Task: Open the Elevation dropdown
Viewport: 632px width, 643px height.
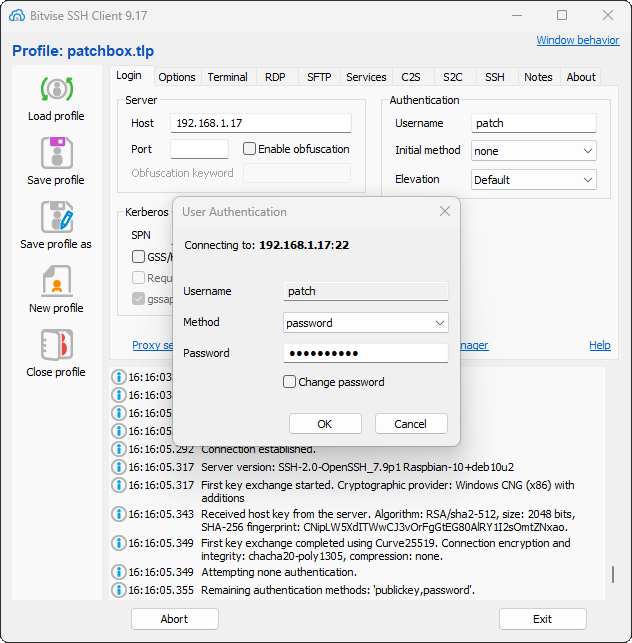Action: point(534,180)
